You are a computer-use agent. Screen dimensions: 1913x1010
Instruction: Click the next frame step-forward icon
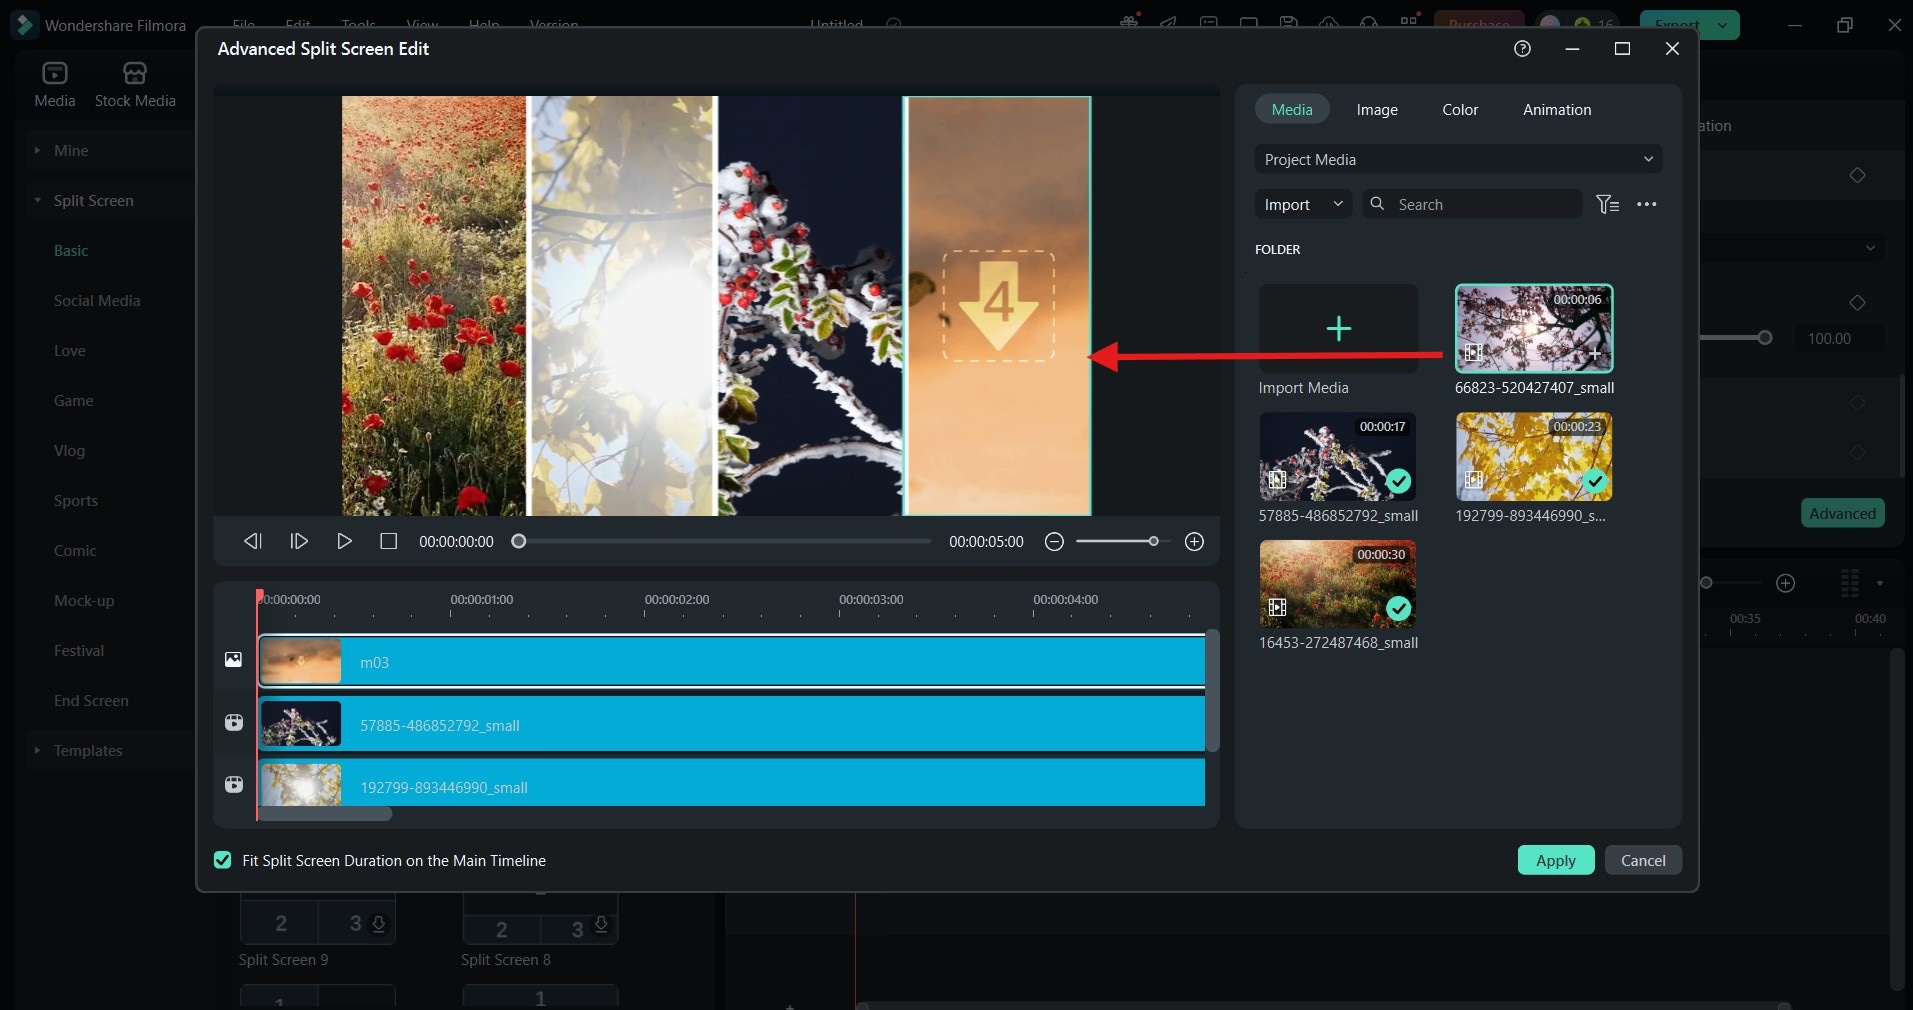pos(298,541)
